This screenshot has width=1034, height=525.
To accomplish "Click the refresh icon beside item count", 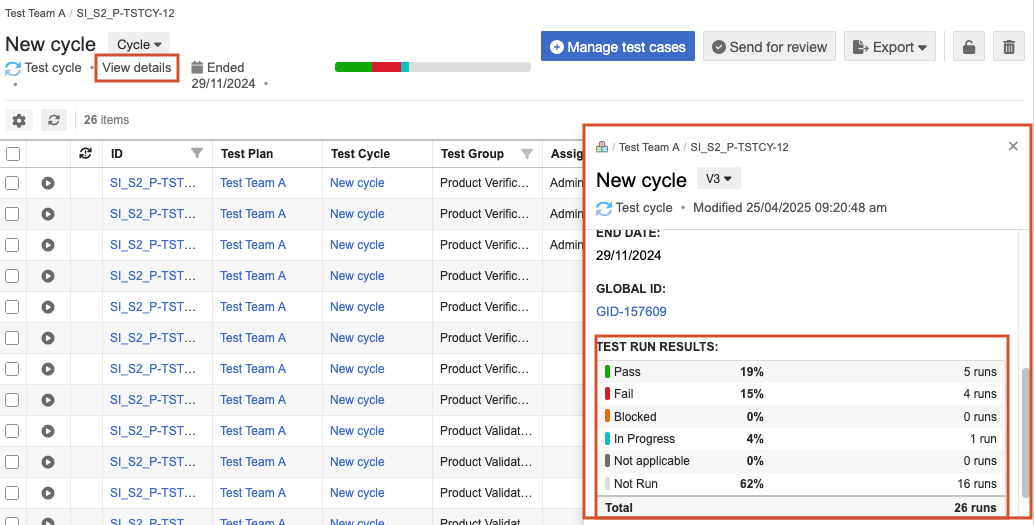I will [54, 120].
